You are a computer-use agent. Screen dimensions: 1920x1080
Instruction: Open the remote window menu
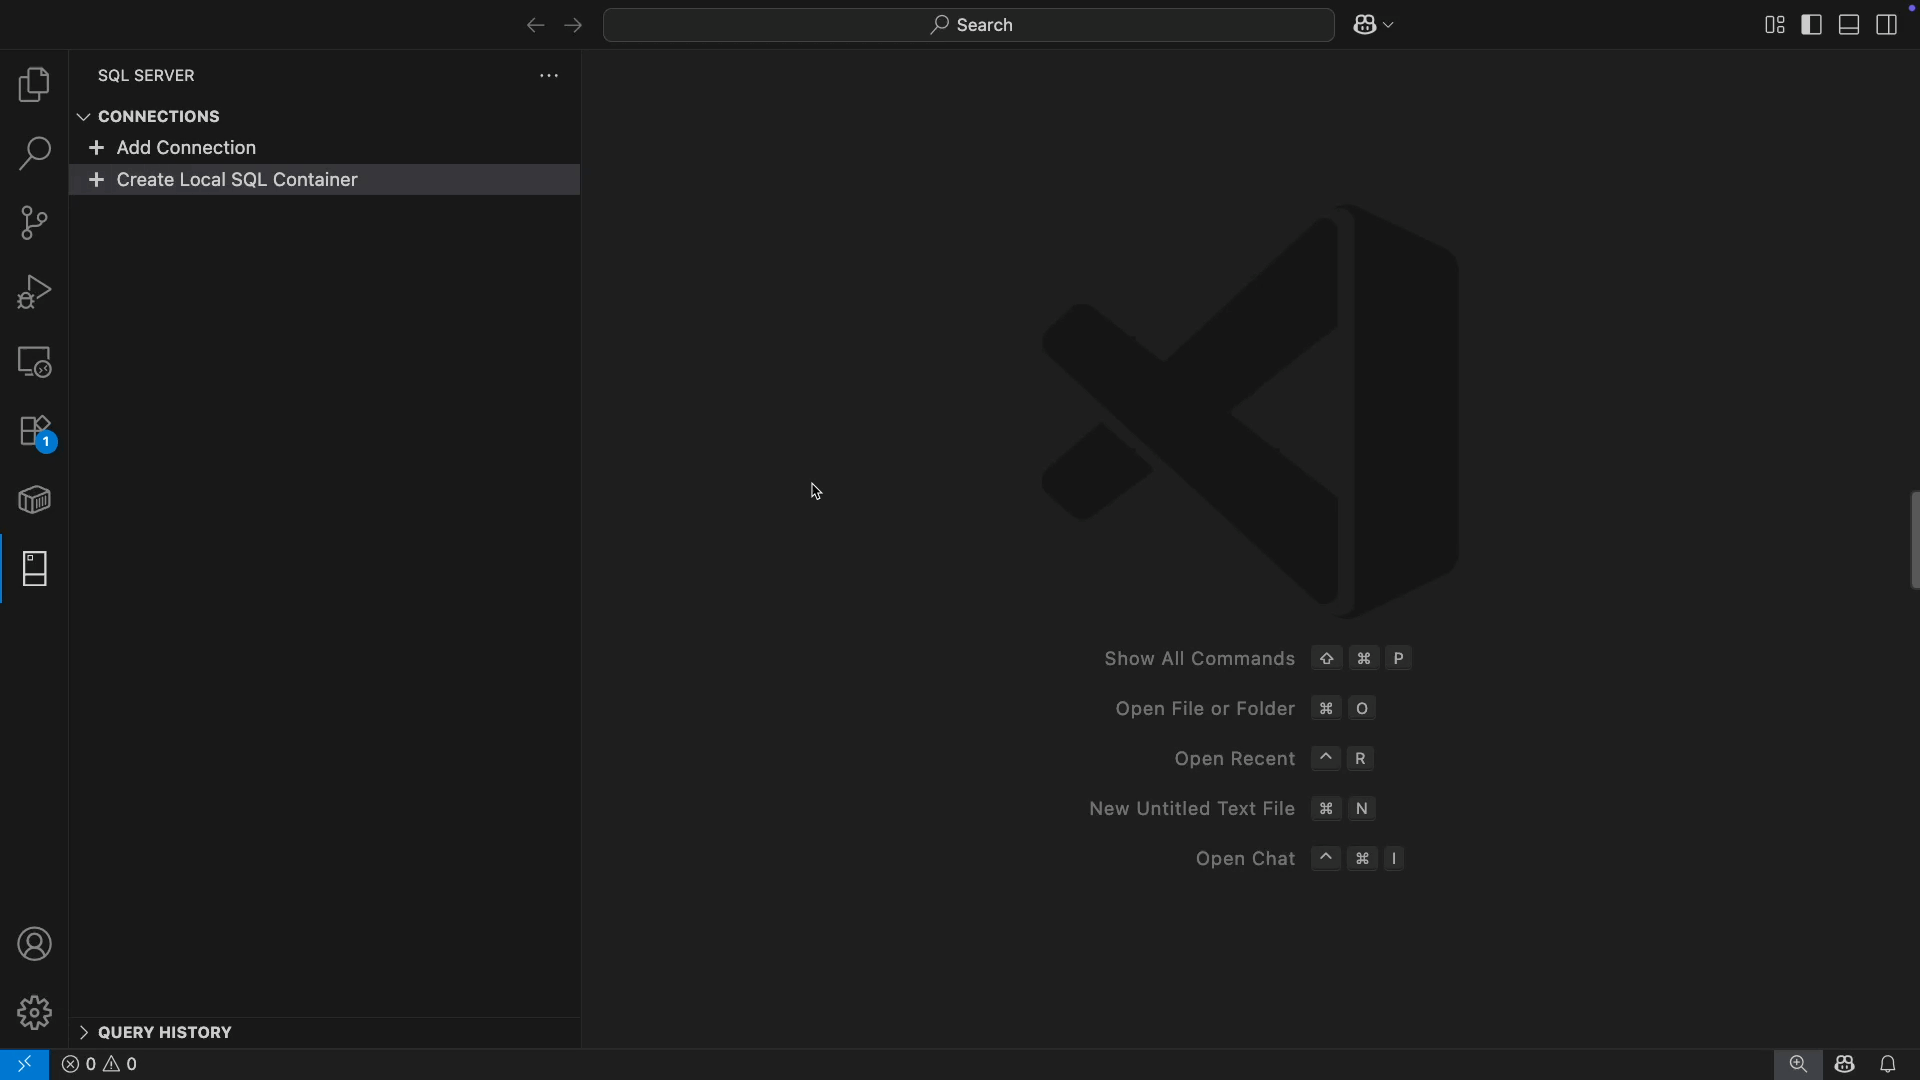[25, 1064]
